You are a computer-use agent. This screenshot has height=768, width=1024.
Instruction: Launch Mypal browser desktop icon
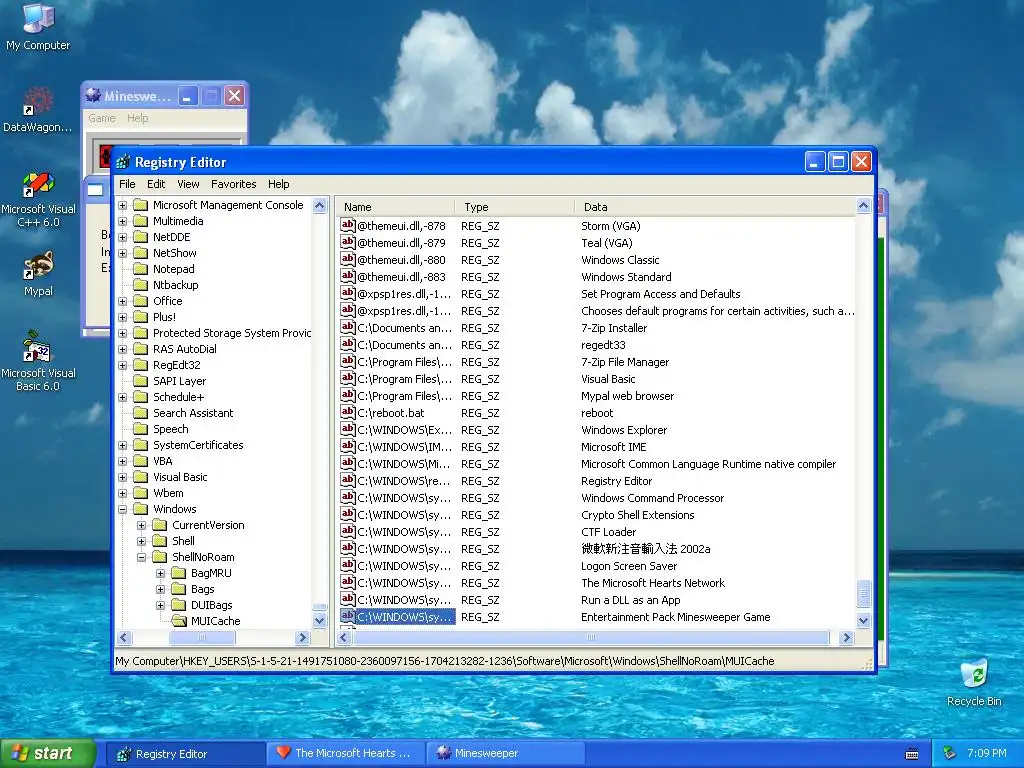(x=38, y=274)
